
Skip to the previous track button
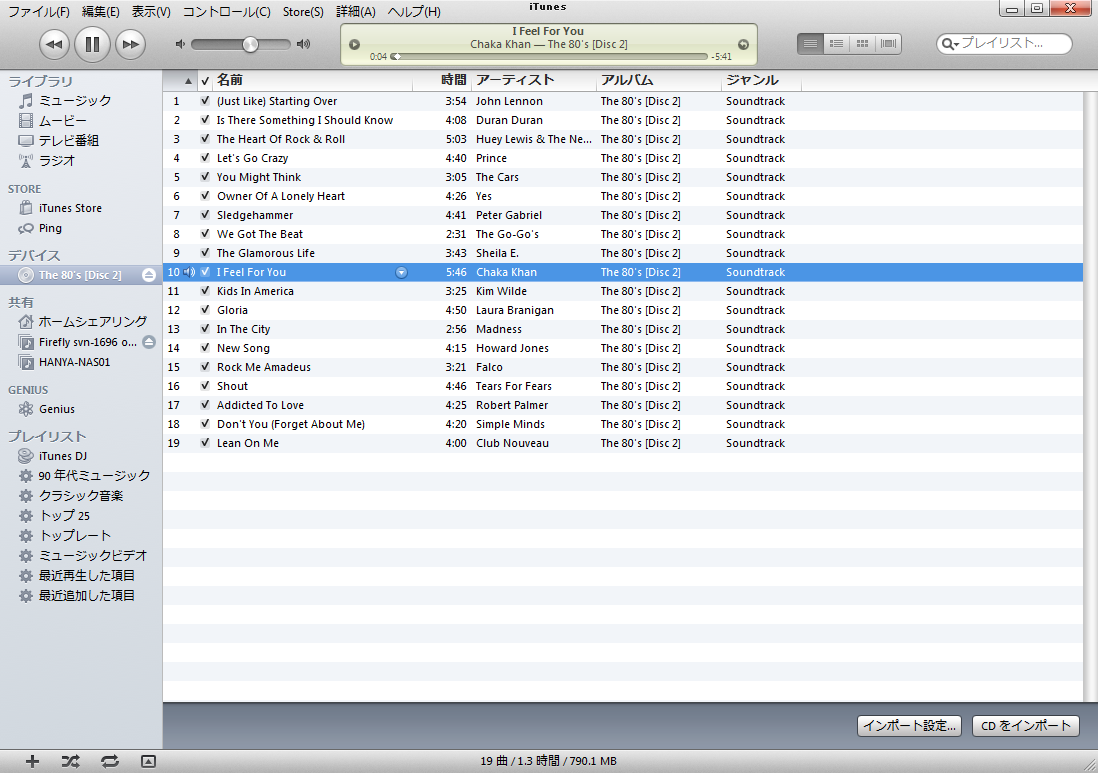(54, 44)
